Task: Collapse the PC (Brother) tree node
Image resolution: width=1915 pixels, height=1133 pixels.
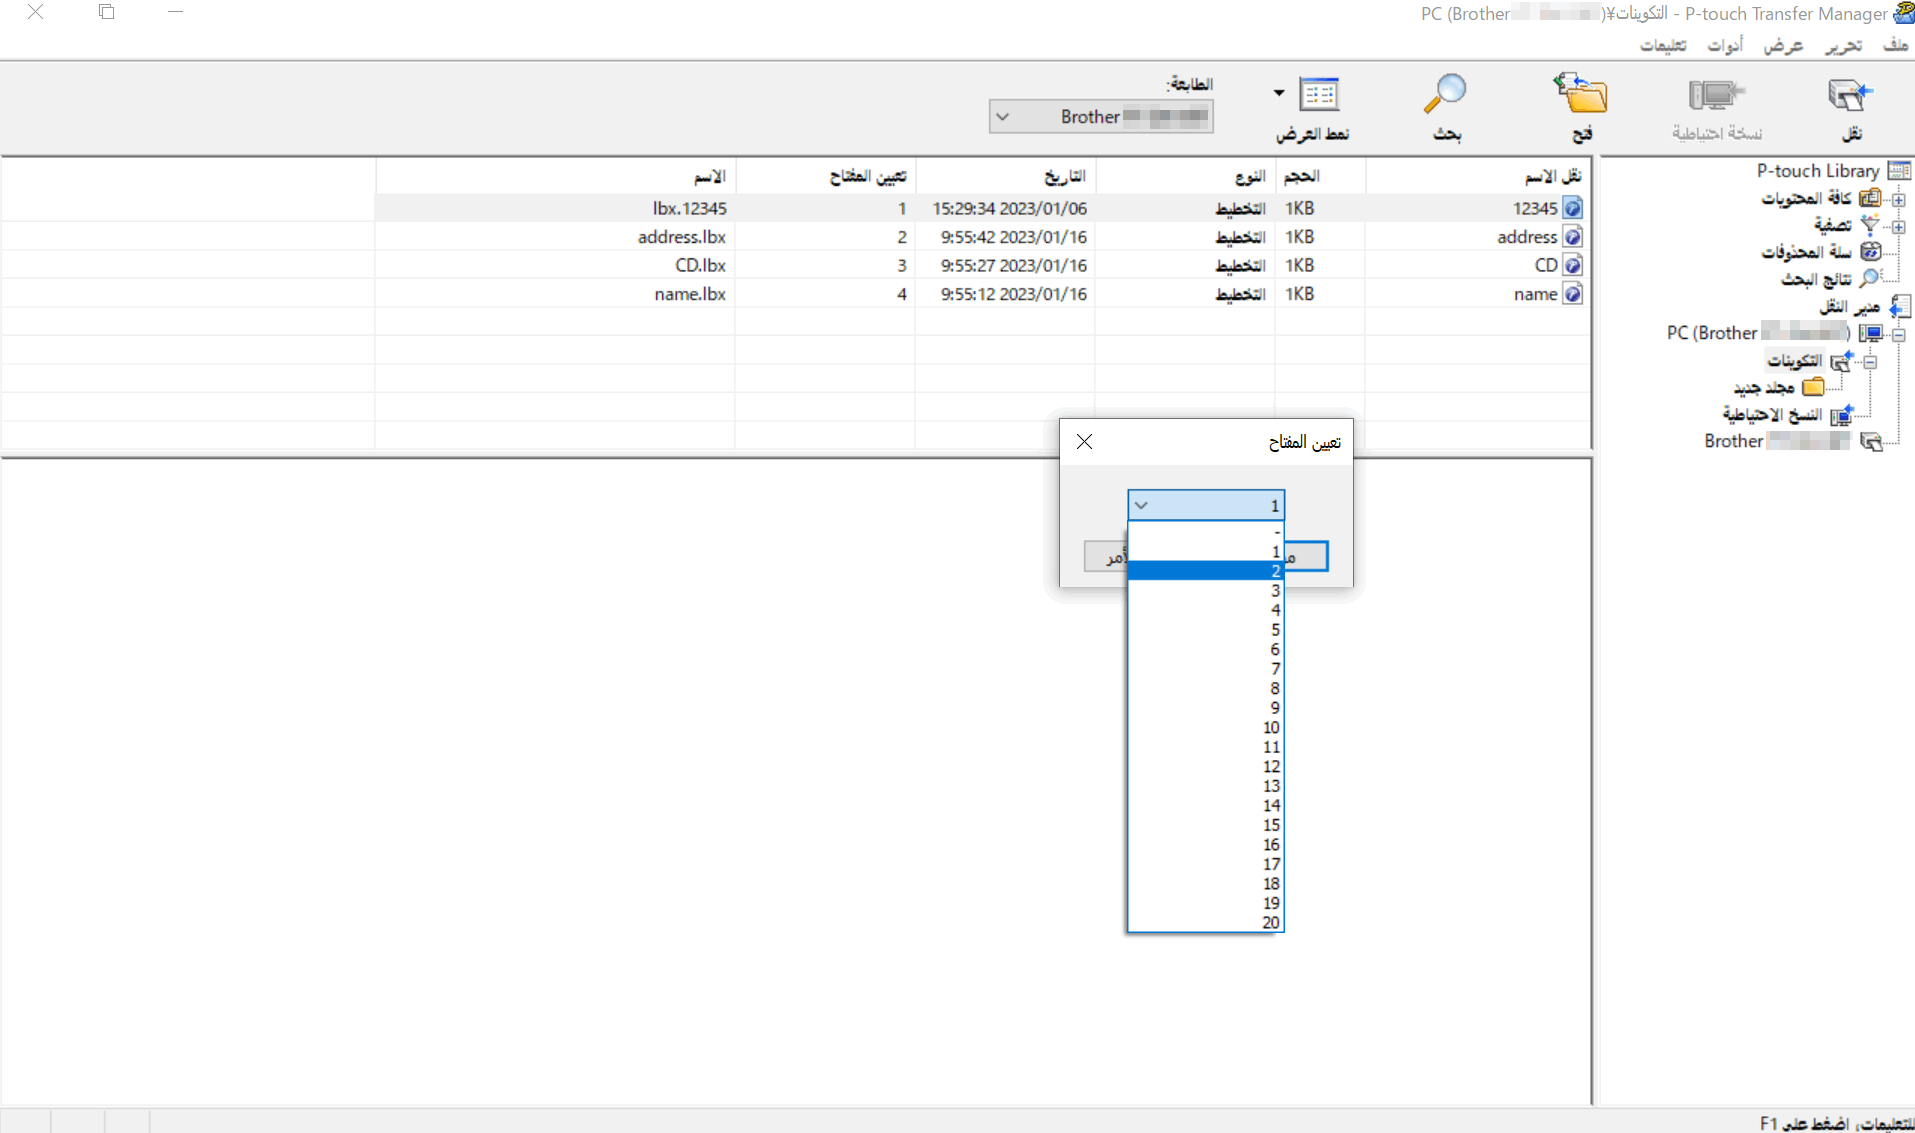Action: [x=1898, y=334]
